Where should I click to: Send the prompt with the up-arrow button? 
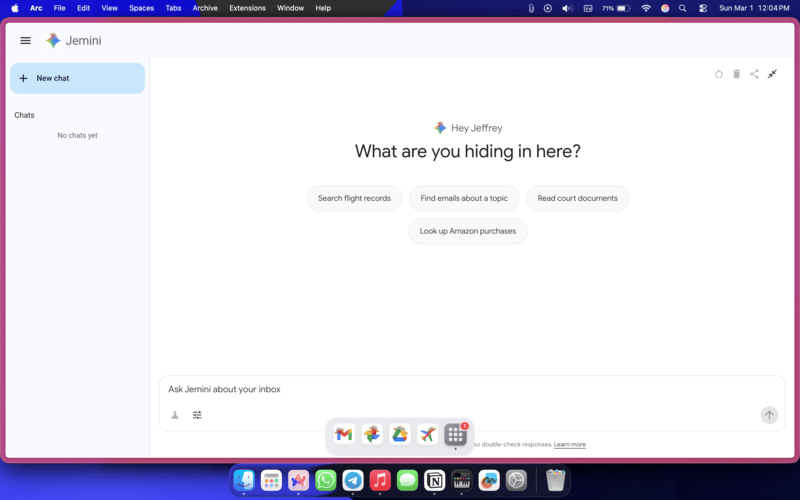tap(769, 415)
